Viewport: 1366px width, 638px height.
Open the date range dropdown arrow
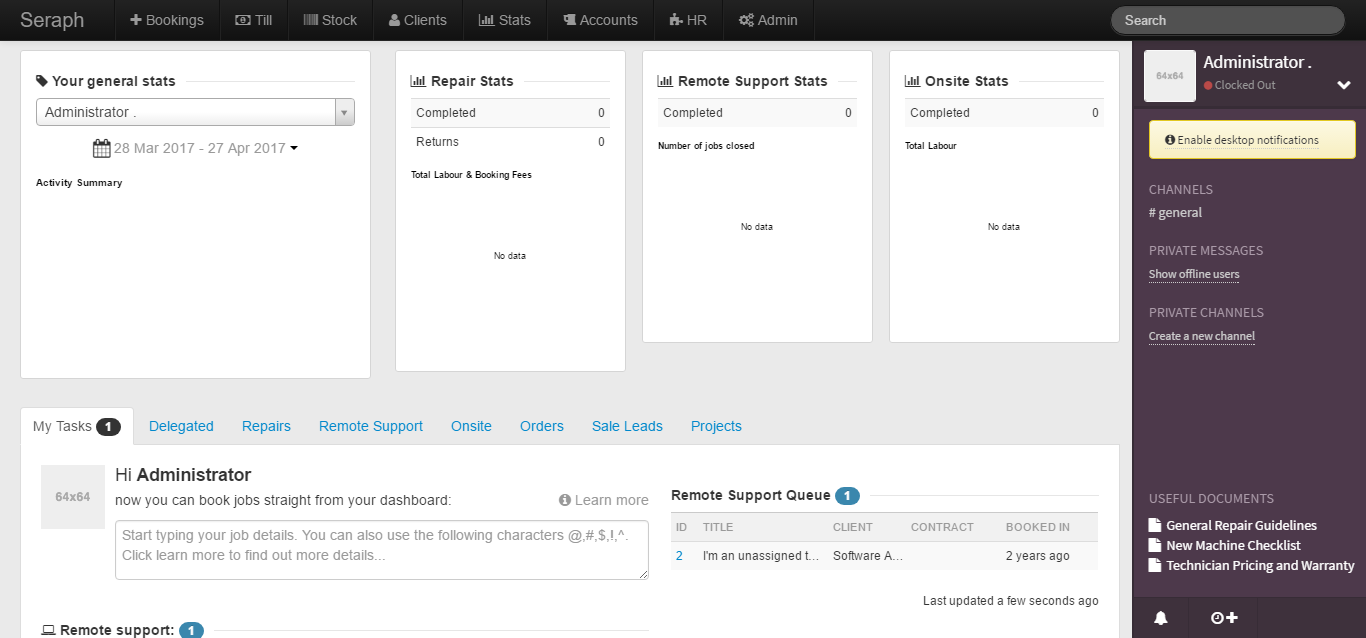pyautogui.click(x=293, y=149)
